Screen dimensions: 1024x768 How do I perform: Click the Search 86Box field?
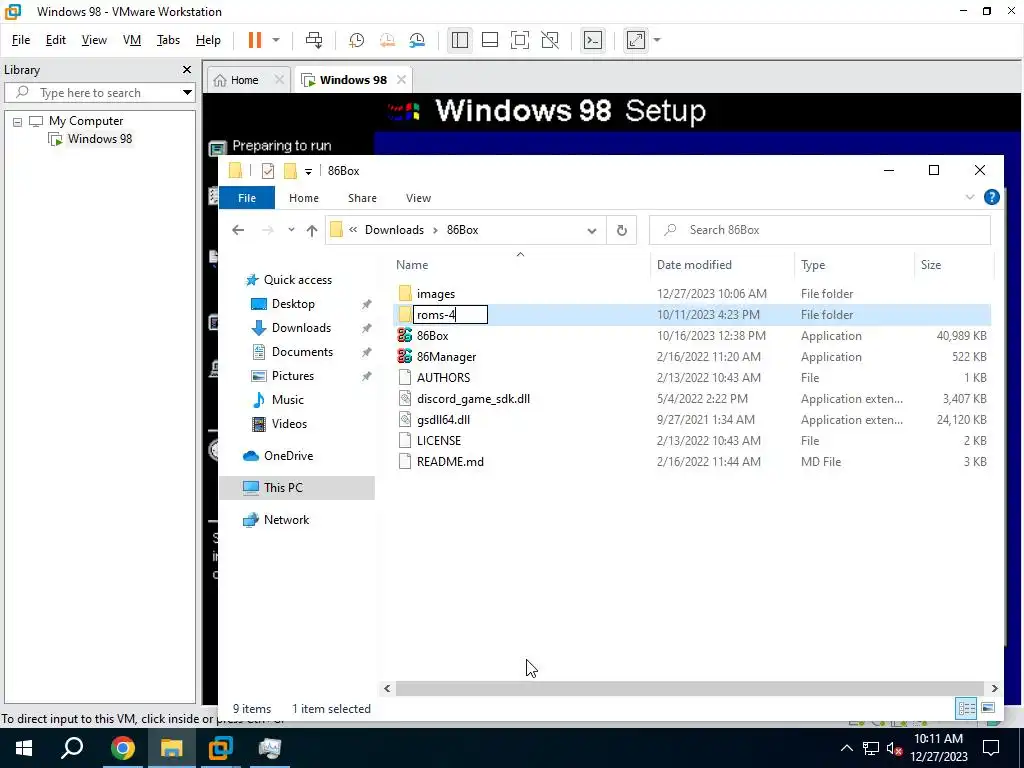click(820, 230)
